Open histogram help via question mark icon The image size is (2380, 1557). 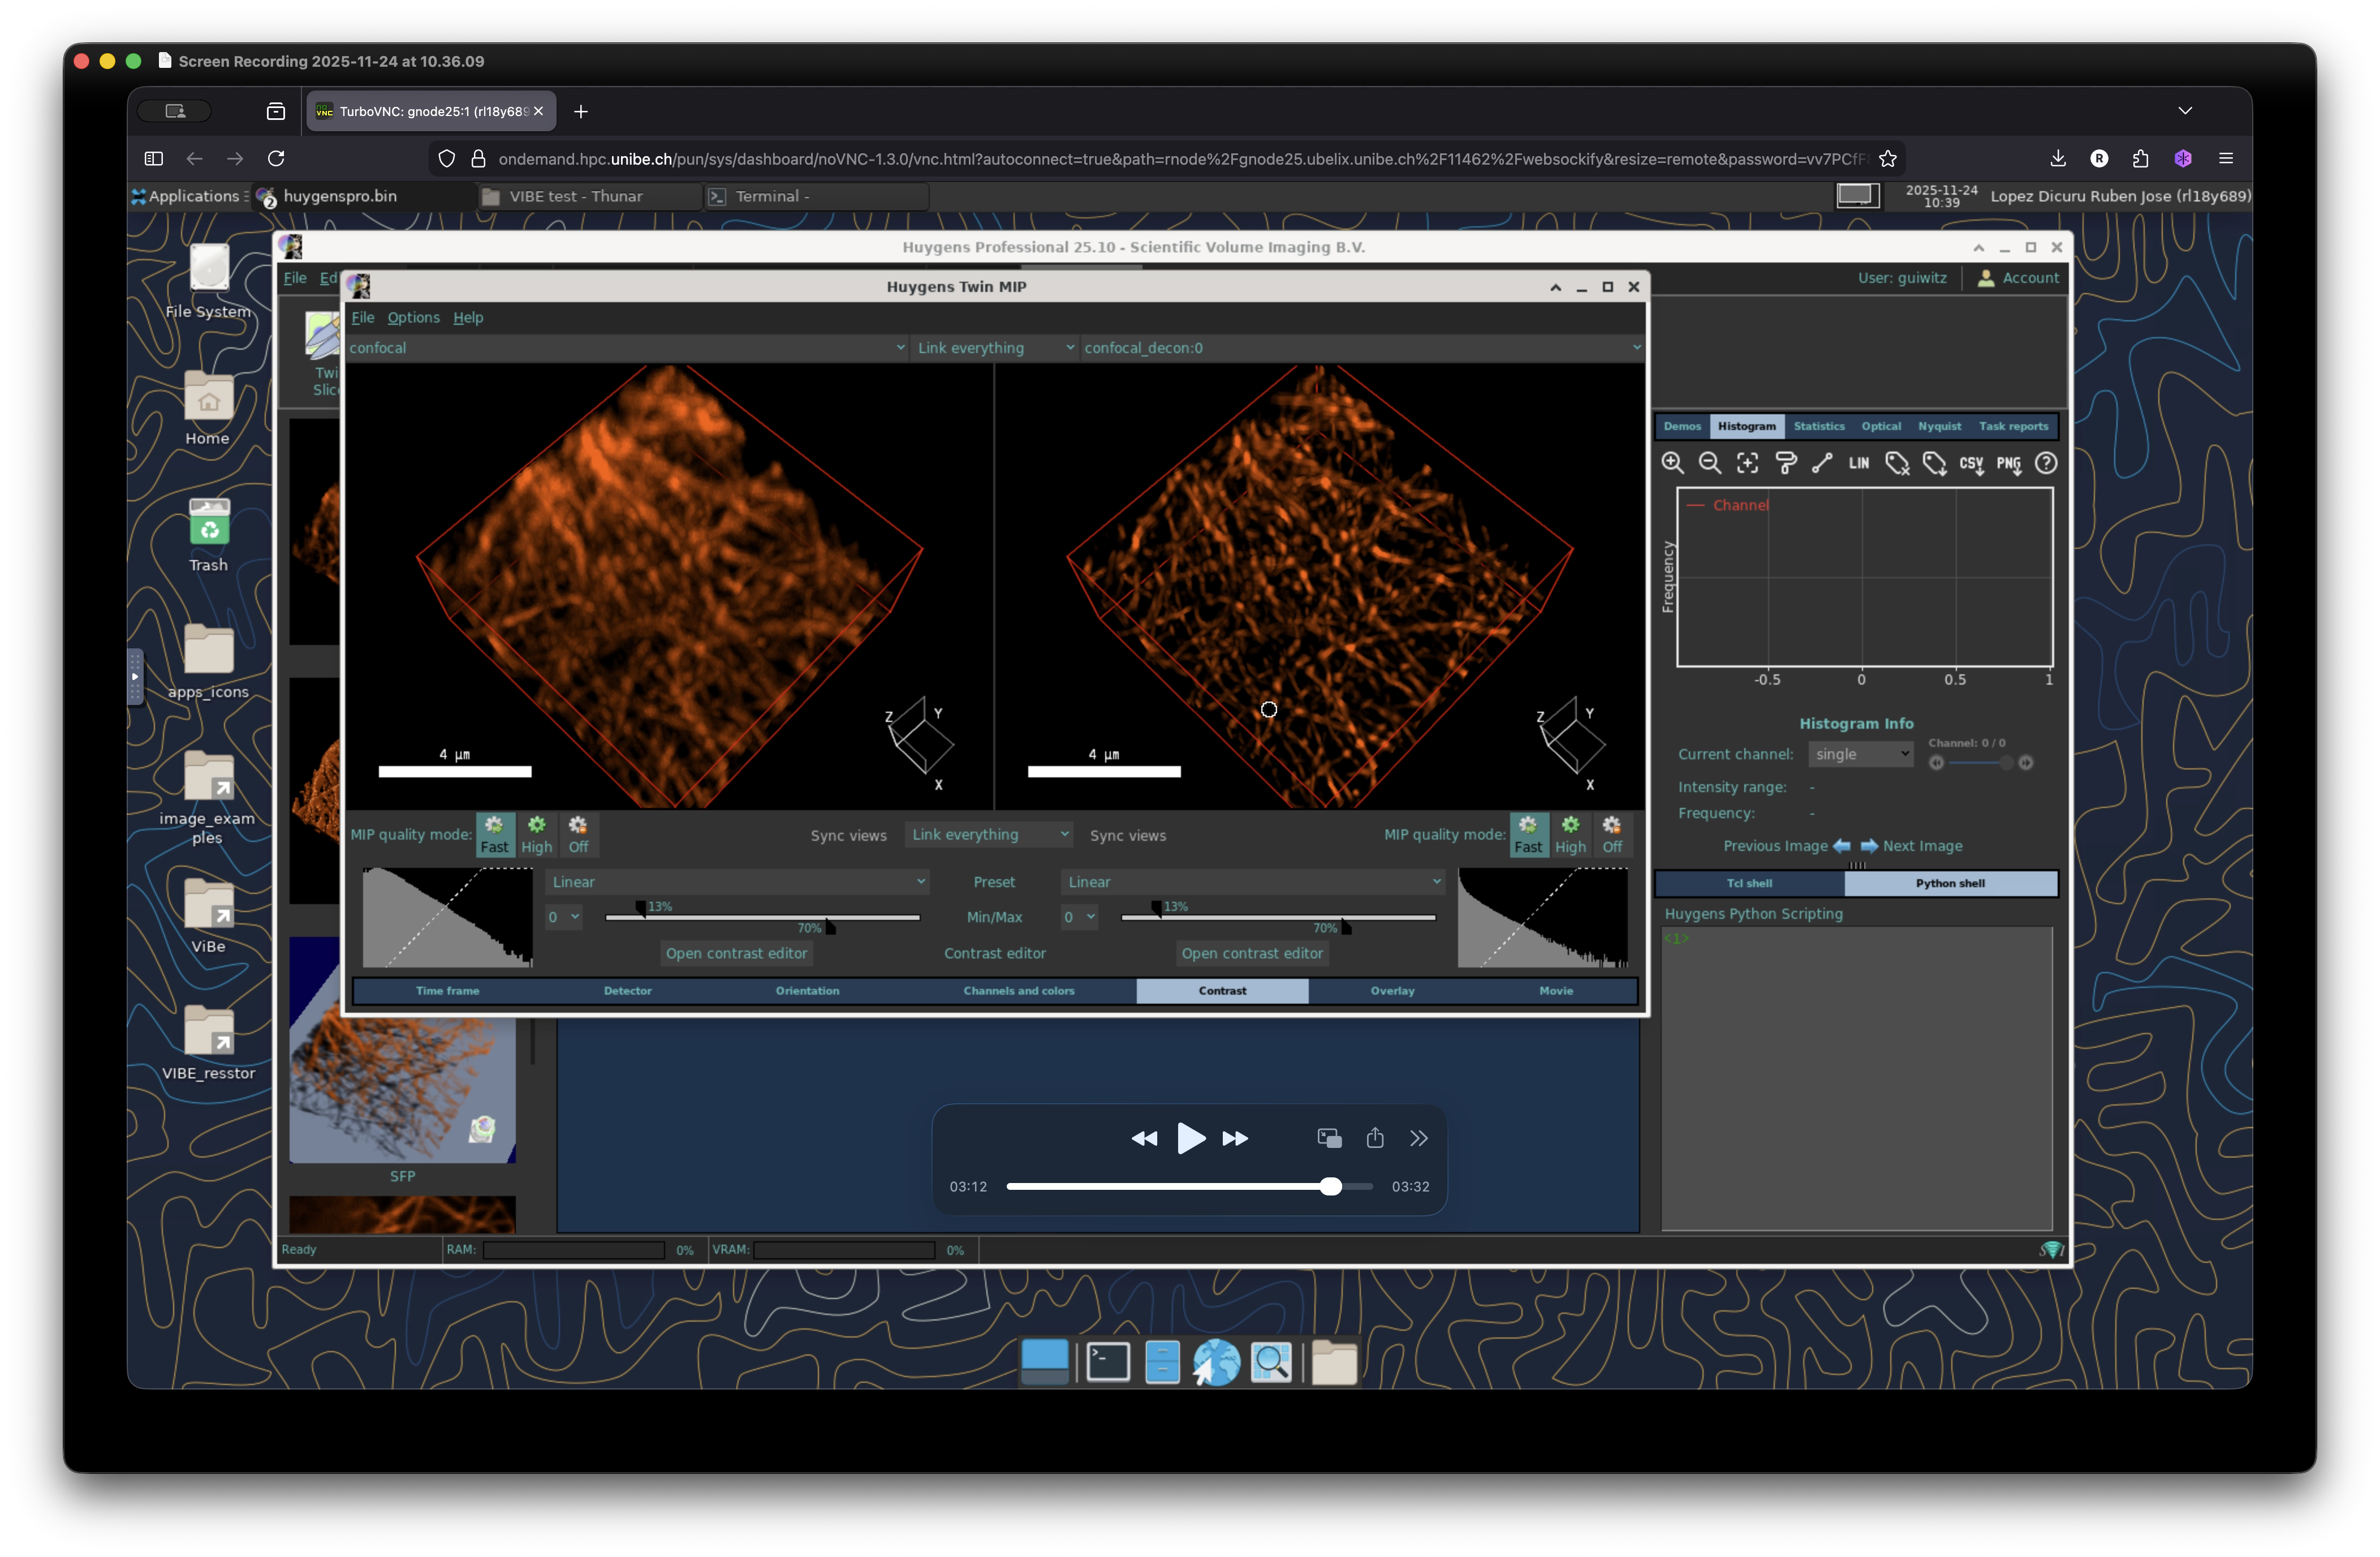click(2046, 463)
